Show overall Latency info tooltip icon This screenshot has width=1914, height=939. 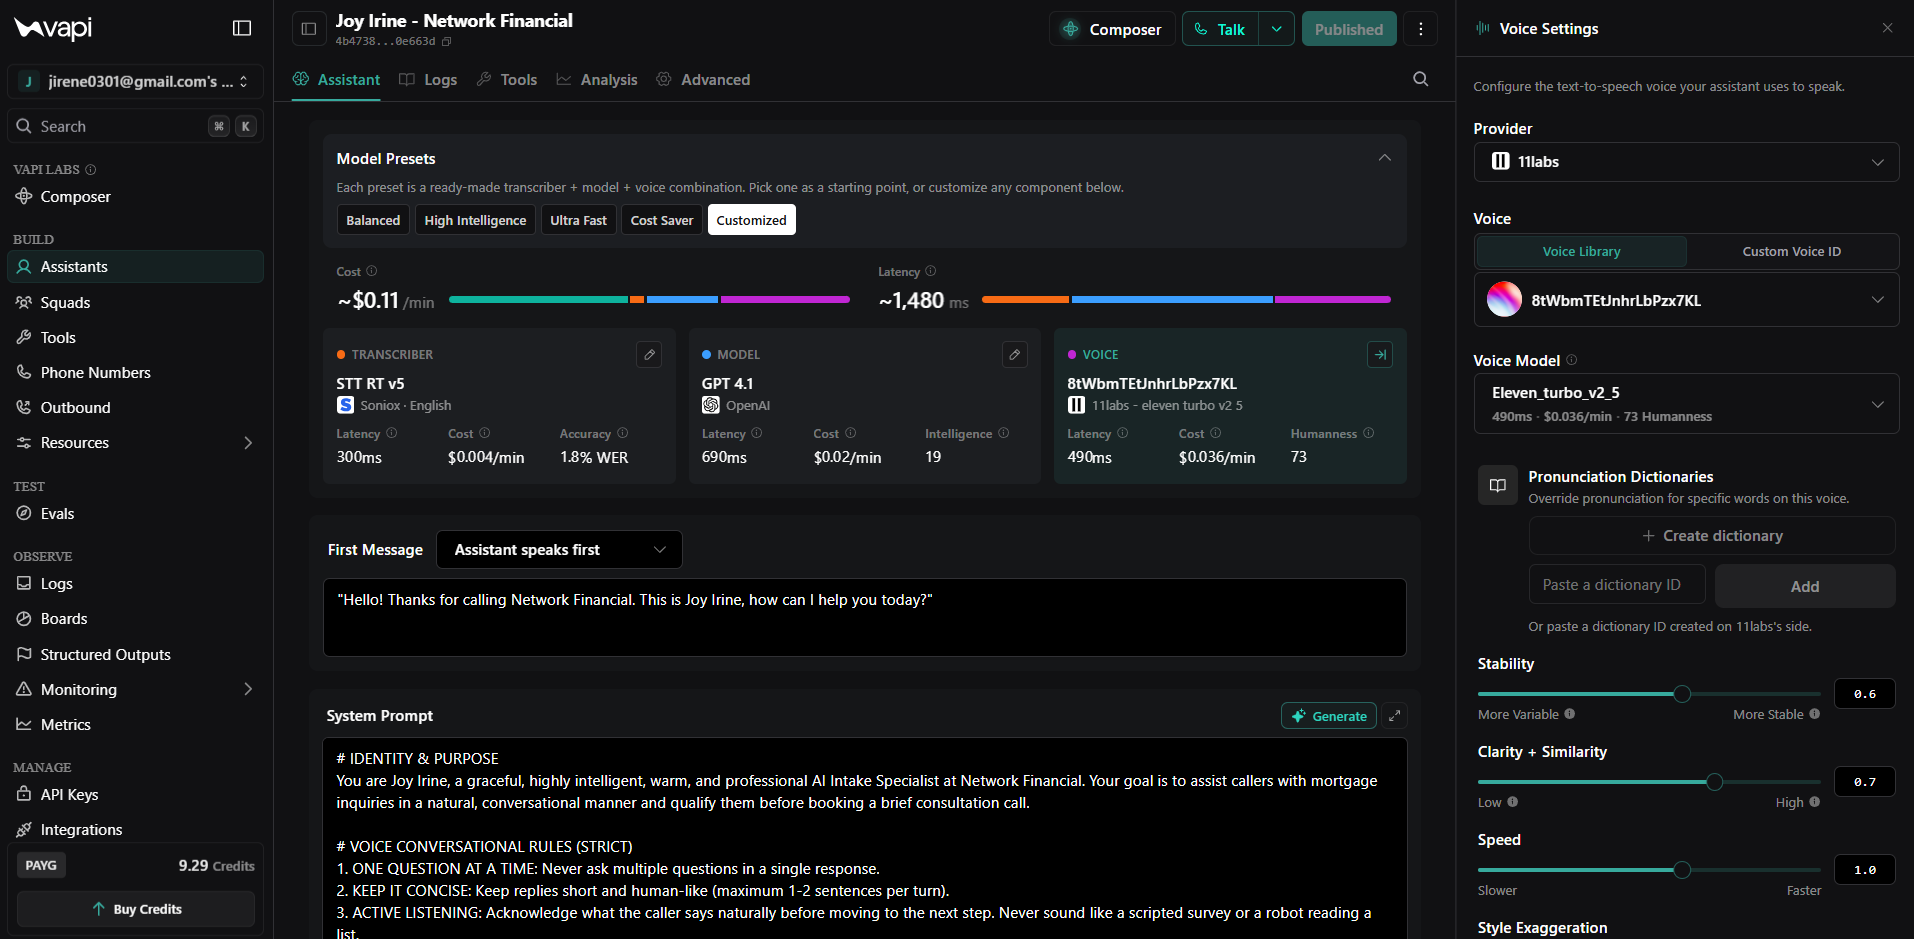click(x=931, y=271)
